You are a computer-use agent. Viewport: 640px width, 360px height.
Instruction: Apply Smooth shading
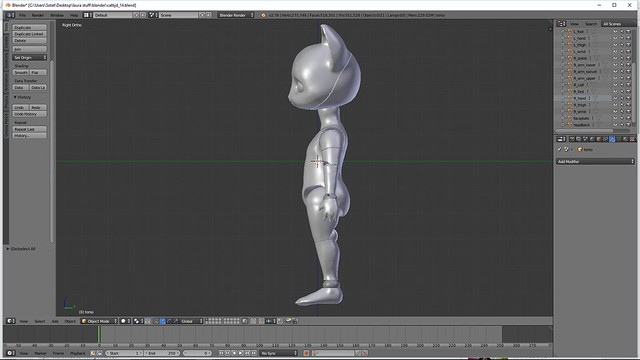tap(21, 73)
